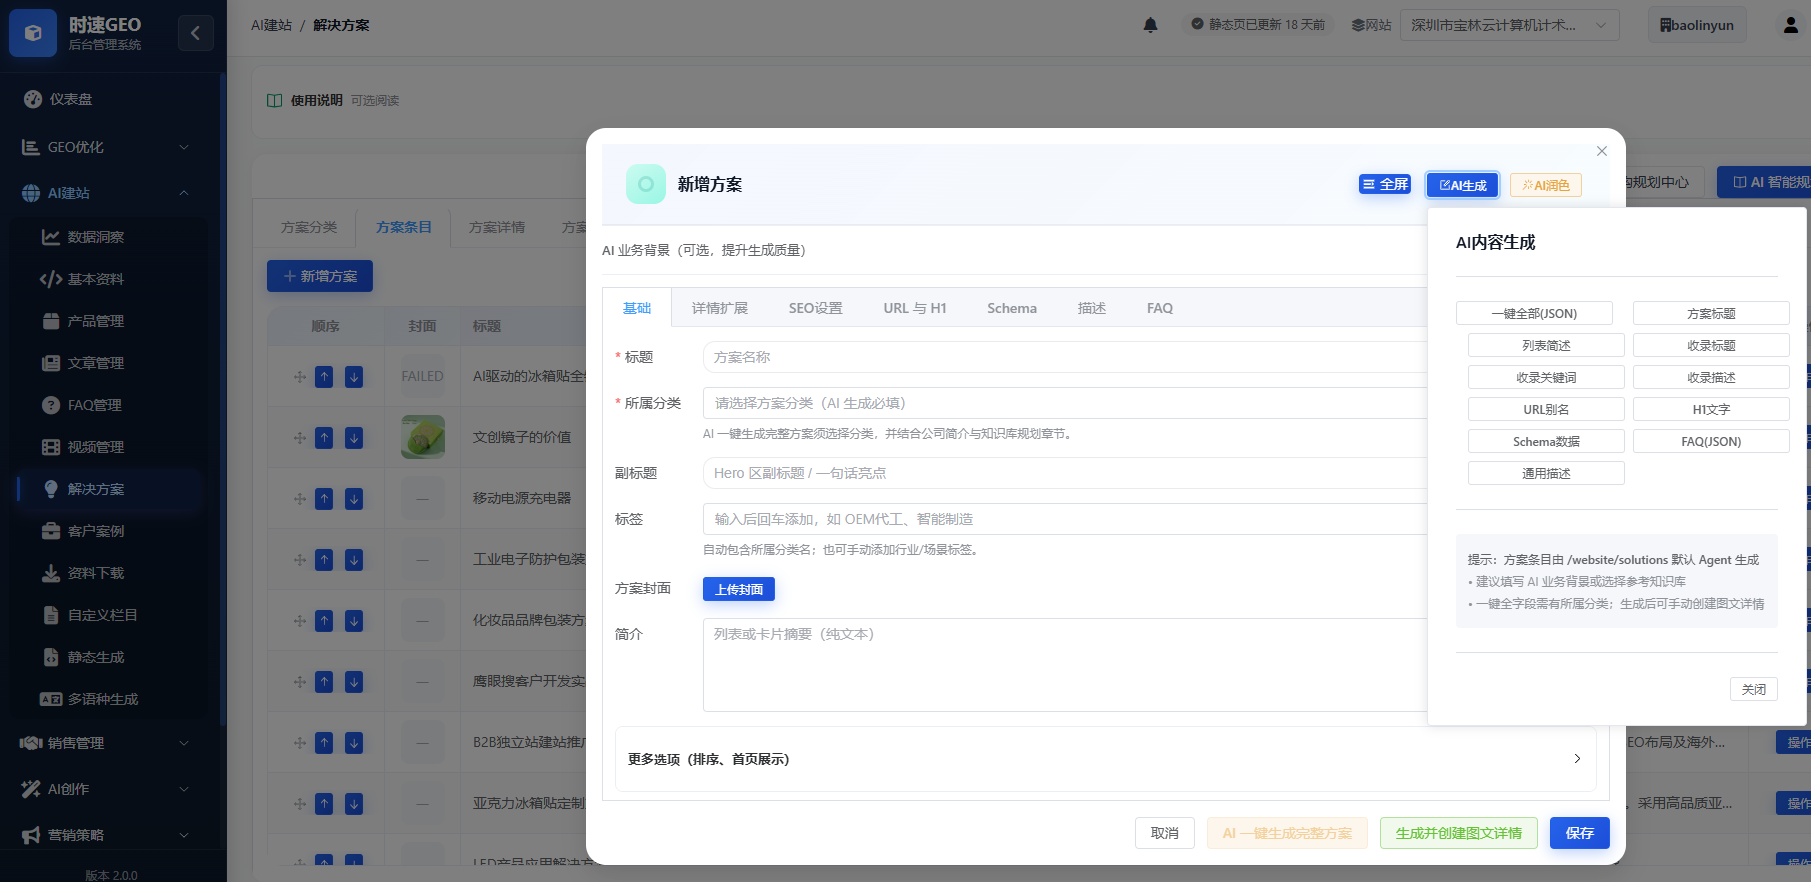Expand the 营销策略 menu
This screenshot has height=882, width=1811.
[107, 835]
